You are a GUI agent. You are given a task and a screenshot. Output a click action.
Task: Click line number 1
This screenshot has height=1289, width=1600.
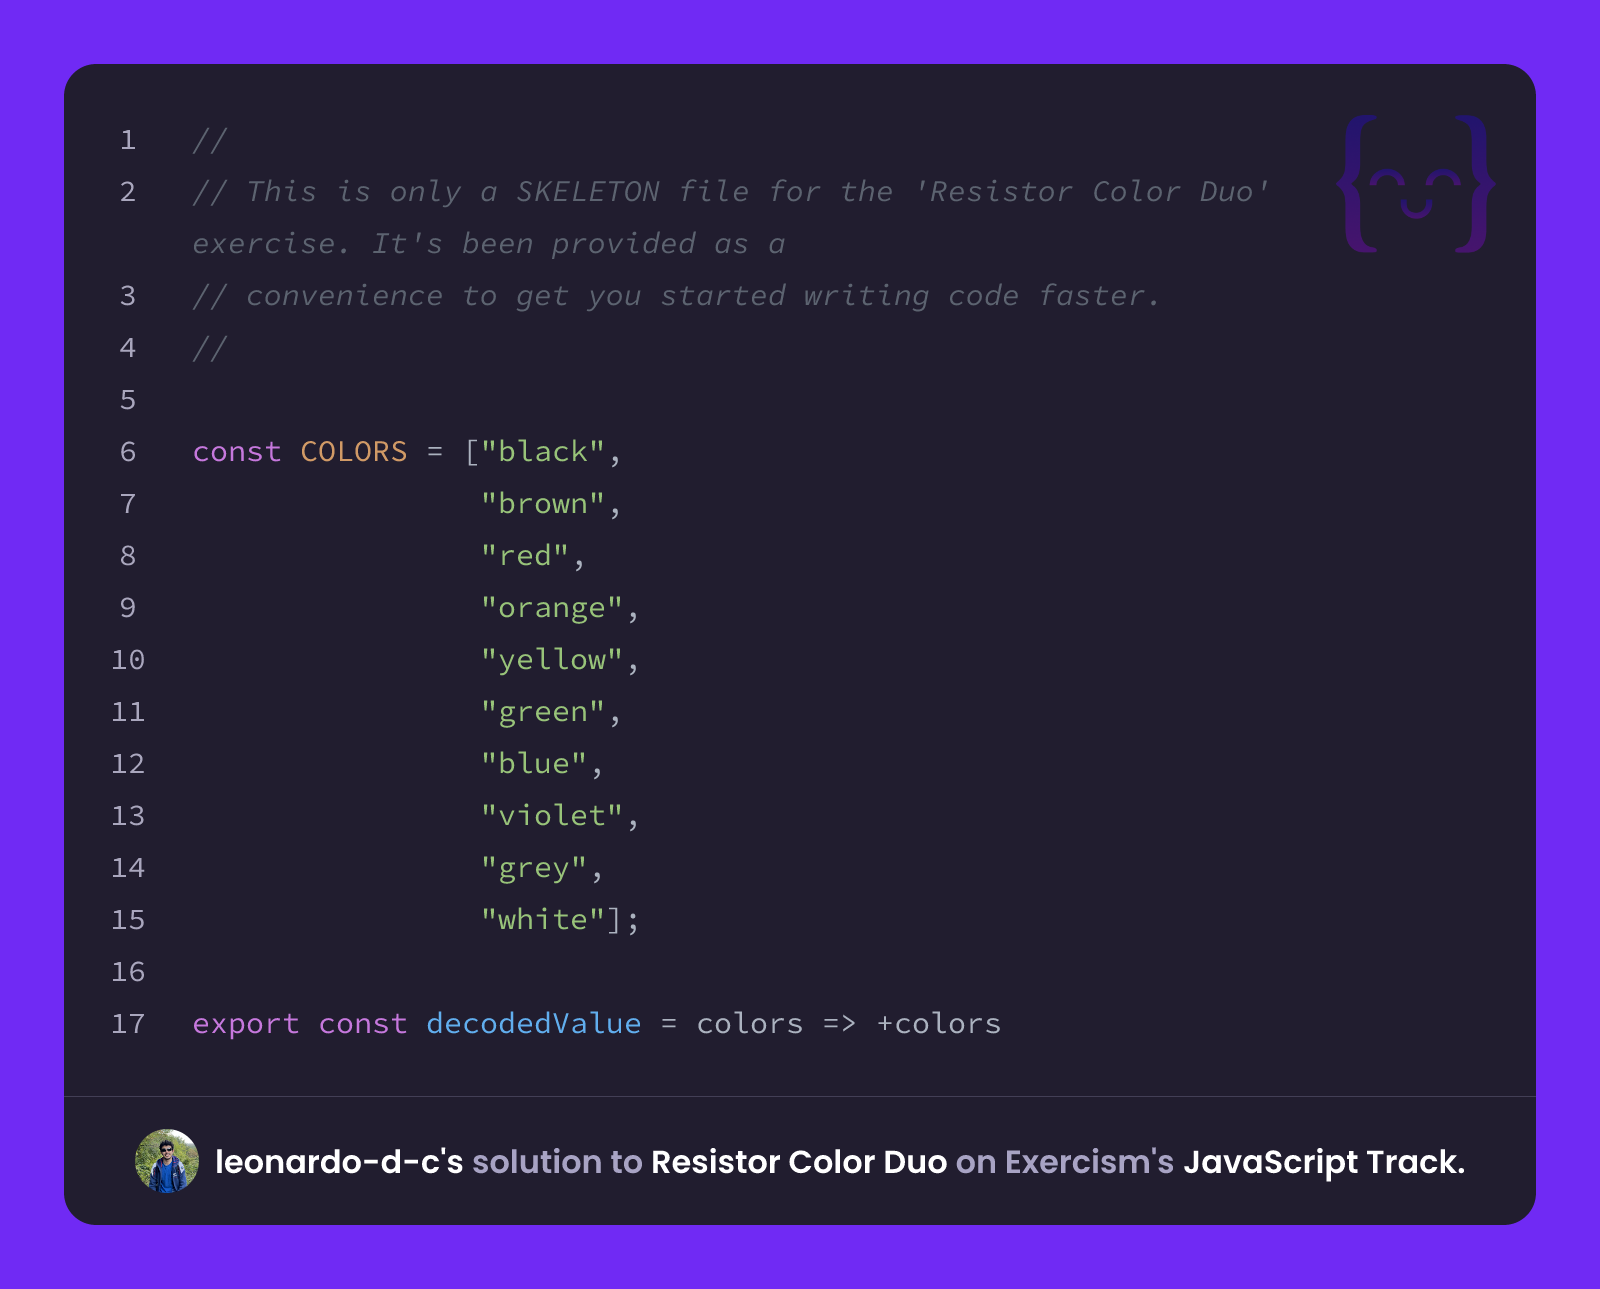(x=128, y=140)
